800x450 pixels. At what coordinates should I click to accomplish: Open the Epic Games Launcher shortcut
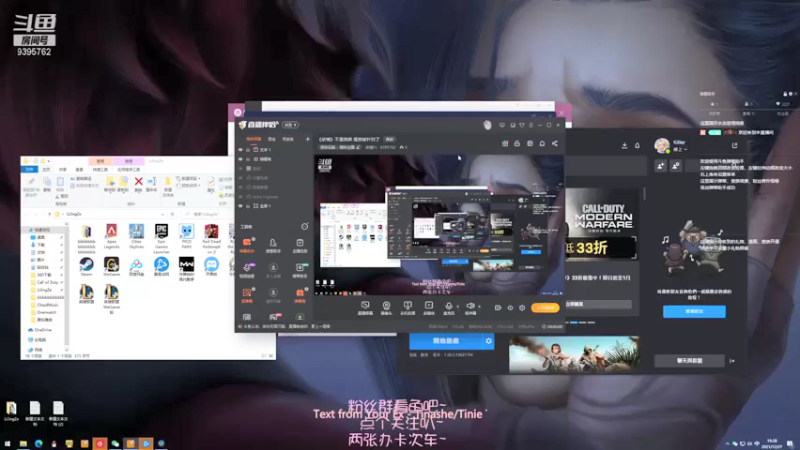pos(161,238)
